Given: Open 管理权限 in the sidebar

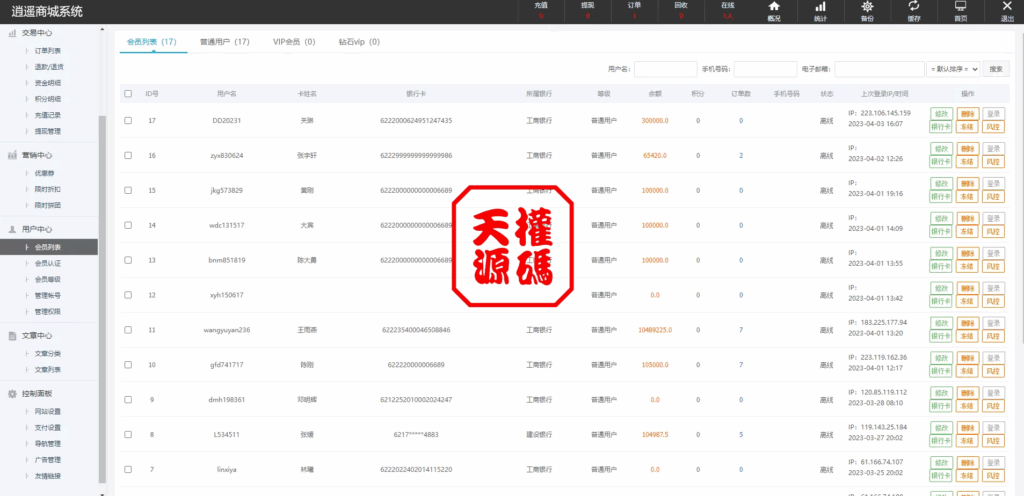Looking at the screenshot, I should [48, 311].
